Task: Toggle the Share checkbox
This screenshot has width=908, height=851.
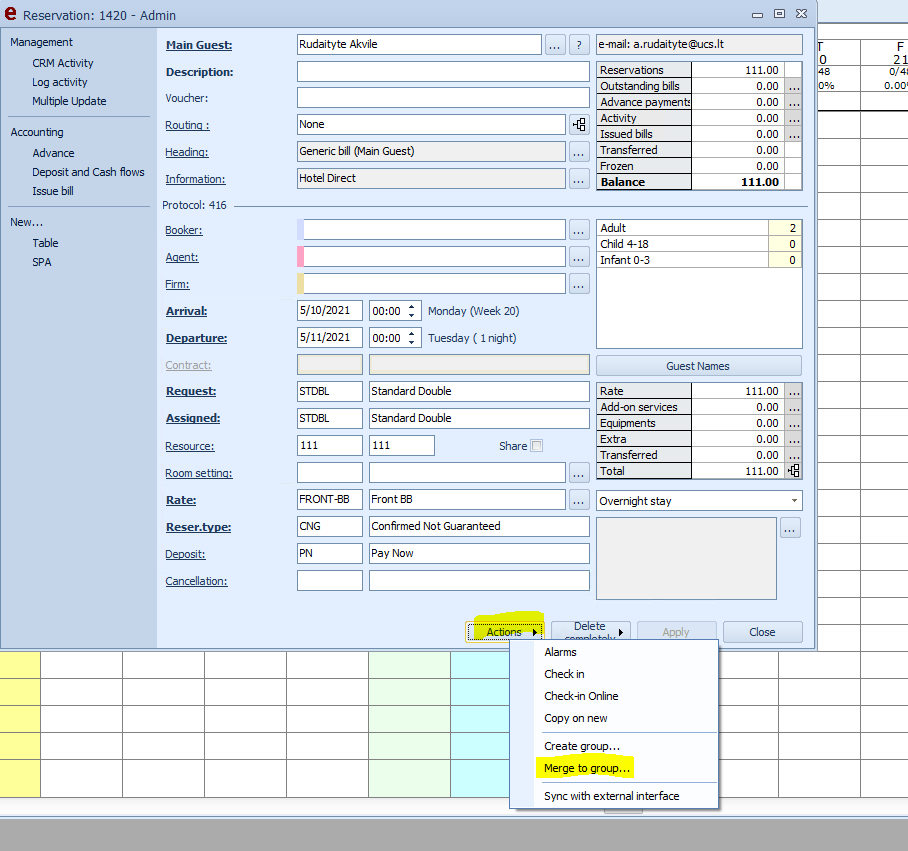Action: (537, 446)
